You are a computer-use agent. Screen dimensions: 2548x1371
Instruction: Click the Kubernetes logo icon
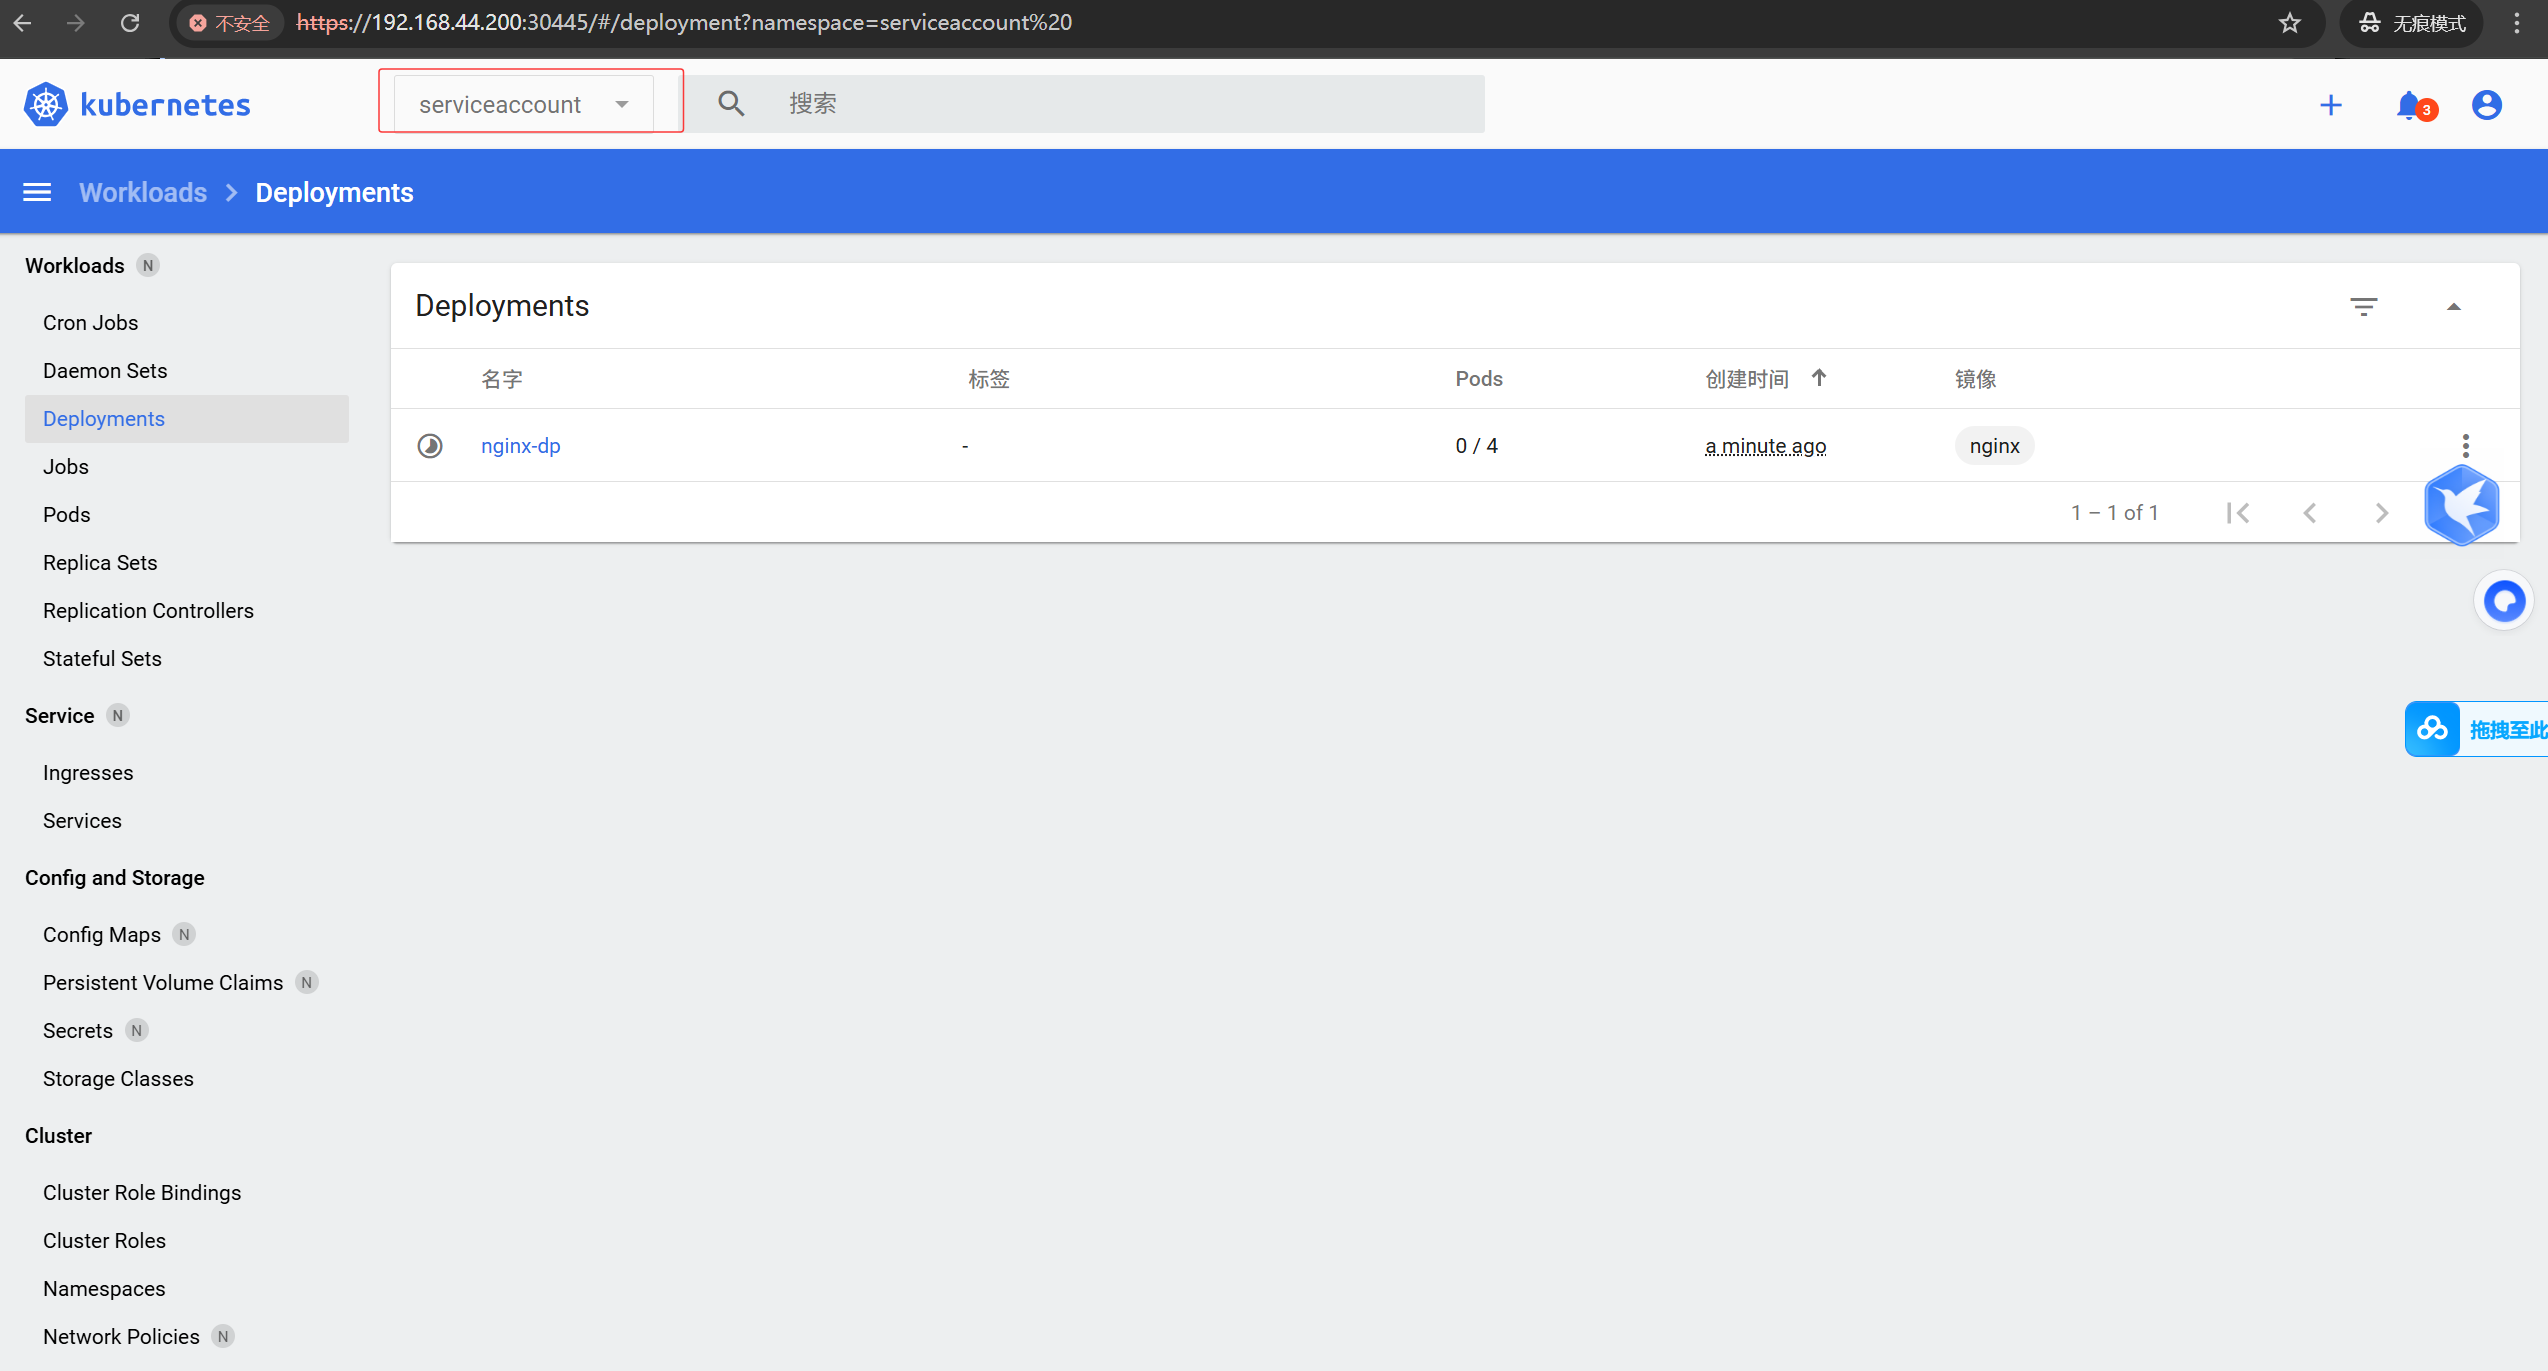(45, 105)
